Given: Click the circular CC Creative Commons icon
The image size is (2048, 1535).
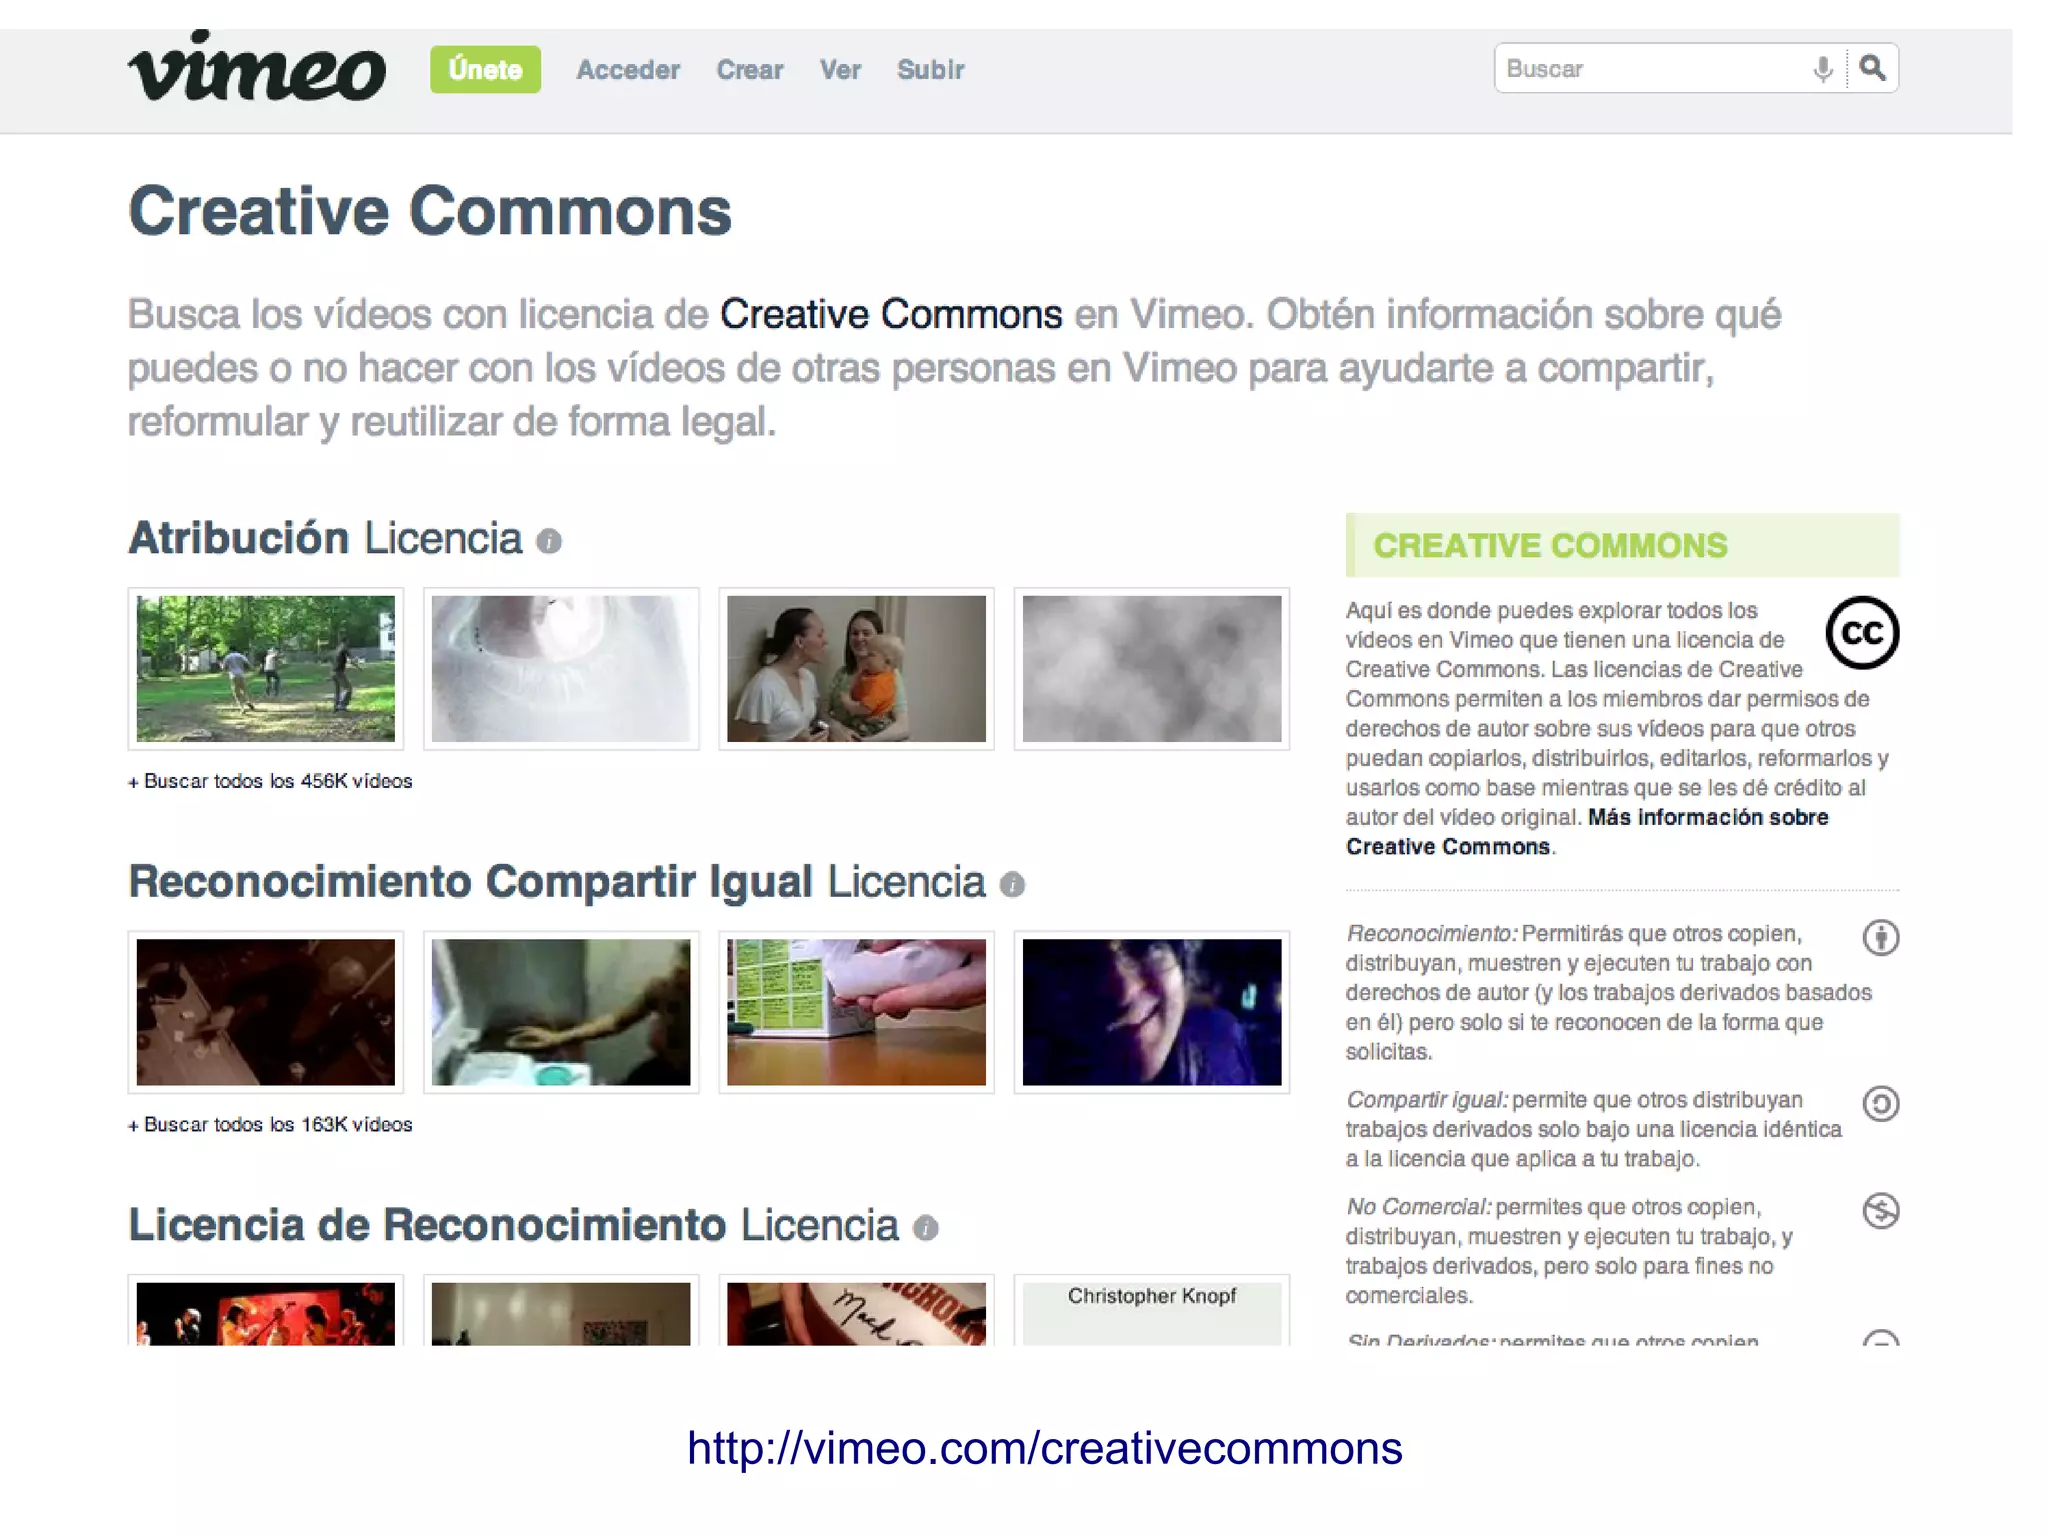Looking at the screenshot, I should (x=1862, y=633).
